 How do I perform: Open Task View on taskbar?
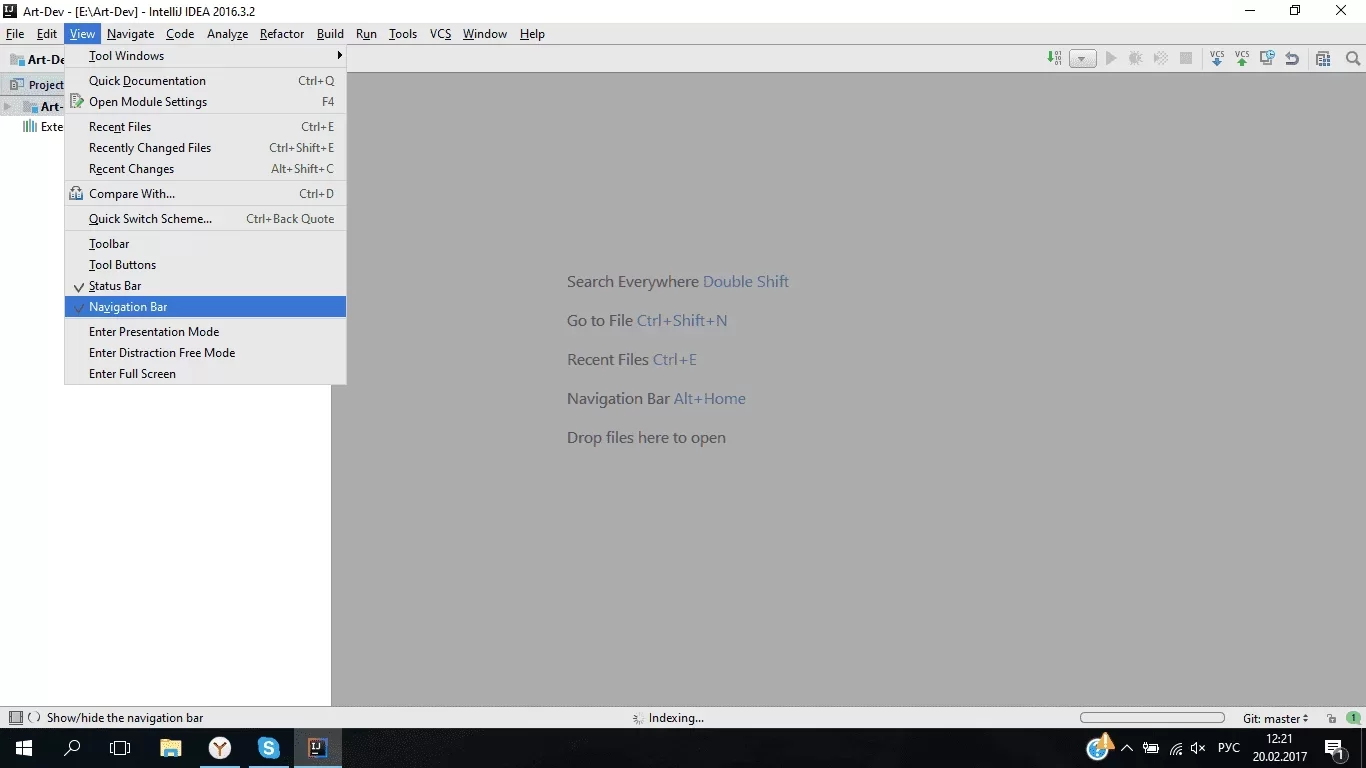point(120,748)
